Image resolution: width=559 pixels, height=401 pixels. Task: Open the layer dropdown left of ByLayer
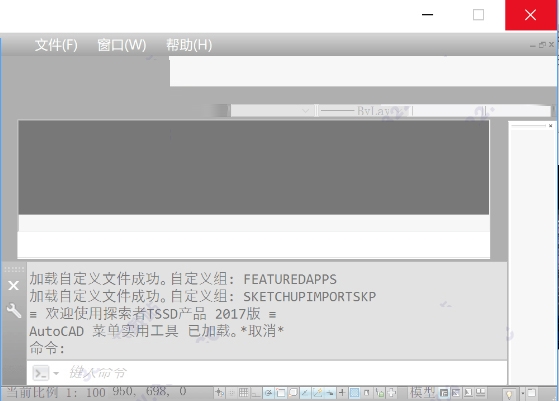coord(273,110)
